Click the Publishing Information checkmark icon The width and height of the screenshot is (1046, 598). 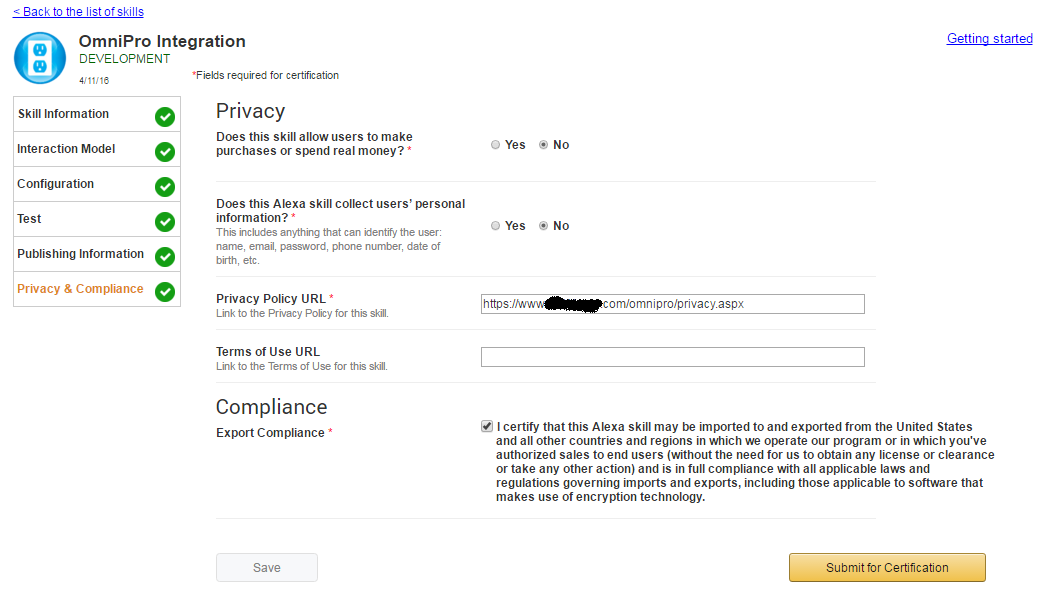click(x=164, y=256)
